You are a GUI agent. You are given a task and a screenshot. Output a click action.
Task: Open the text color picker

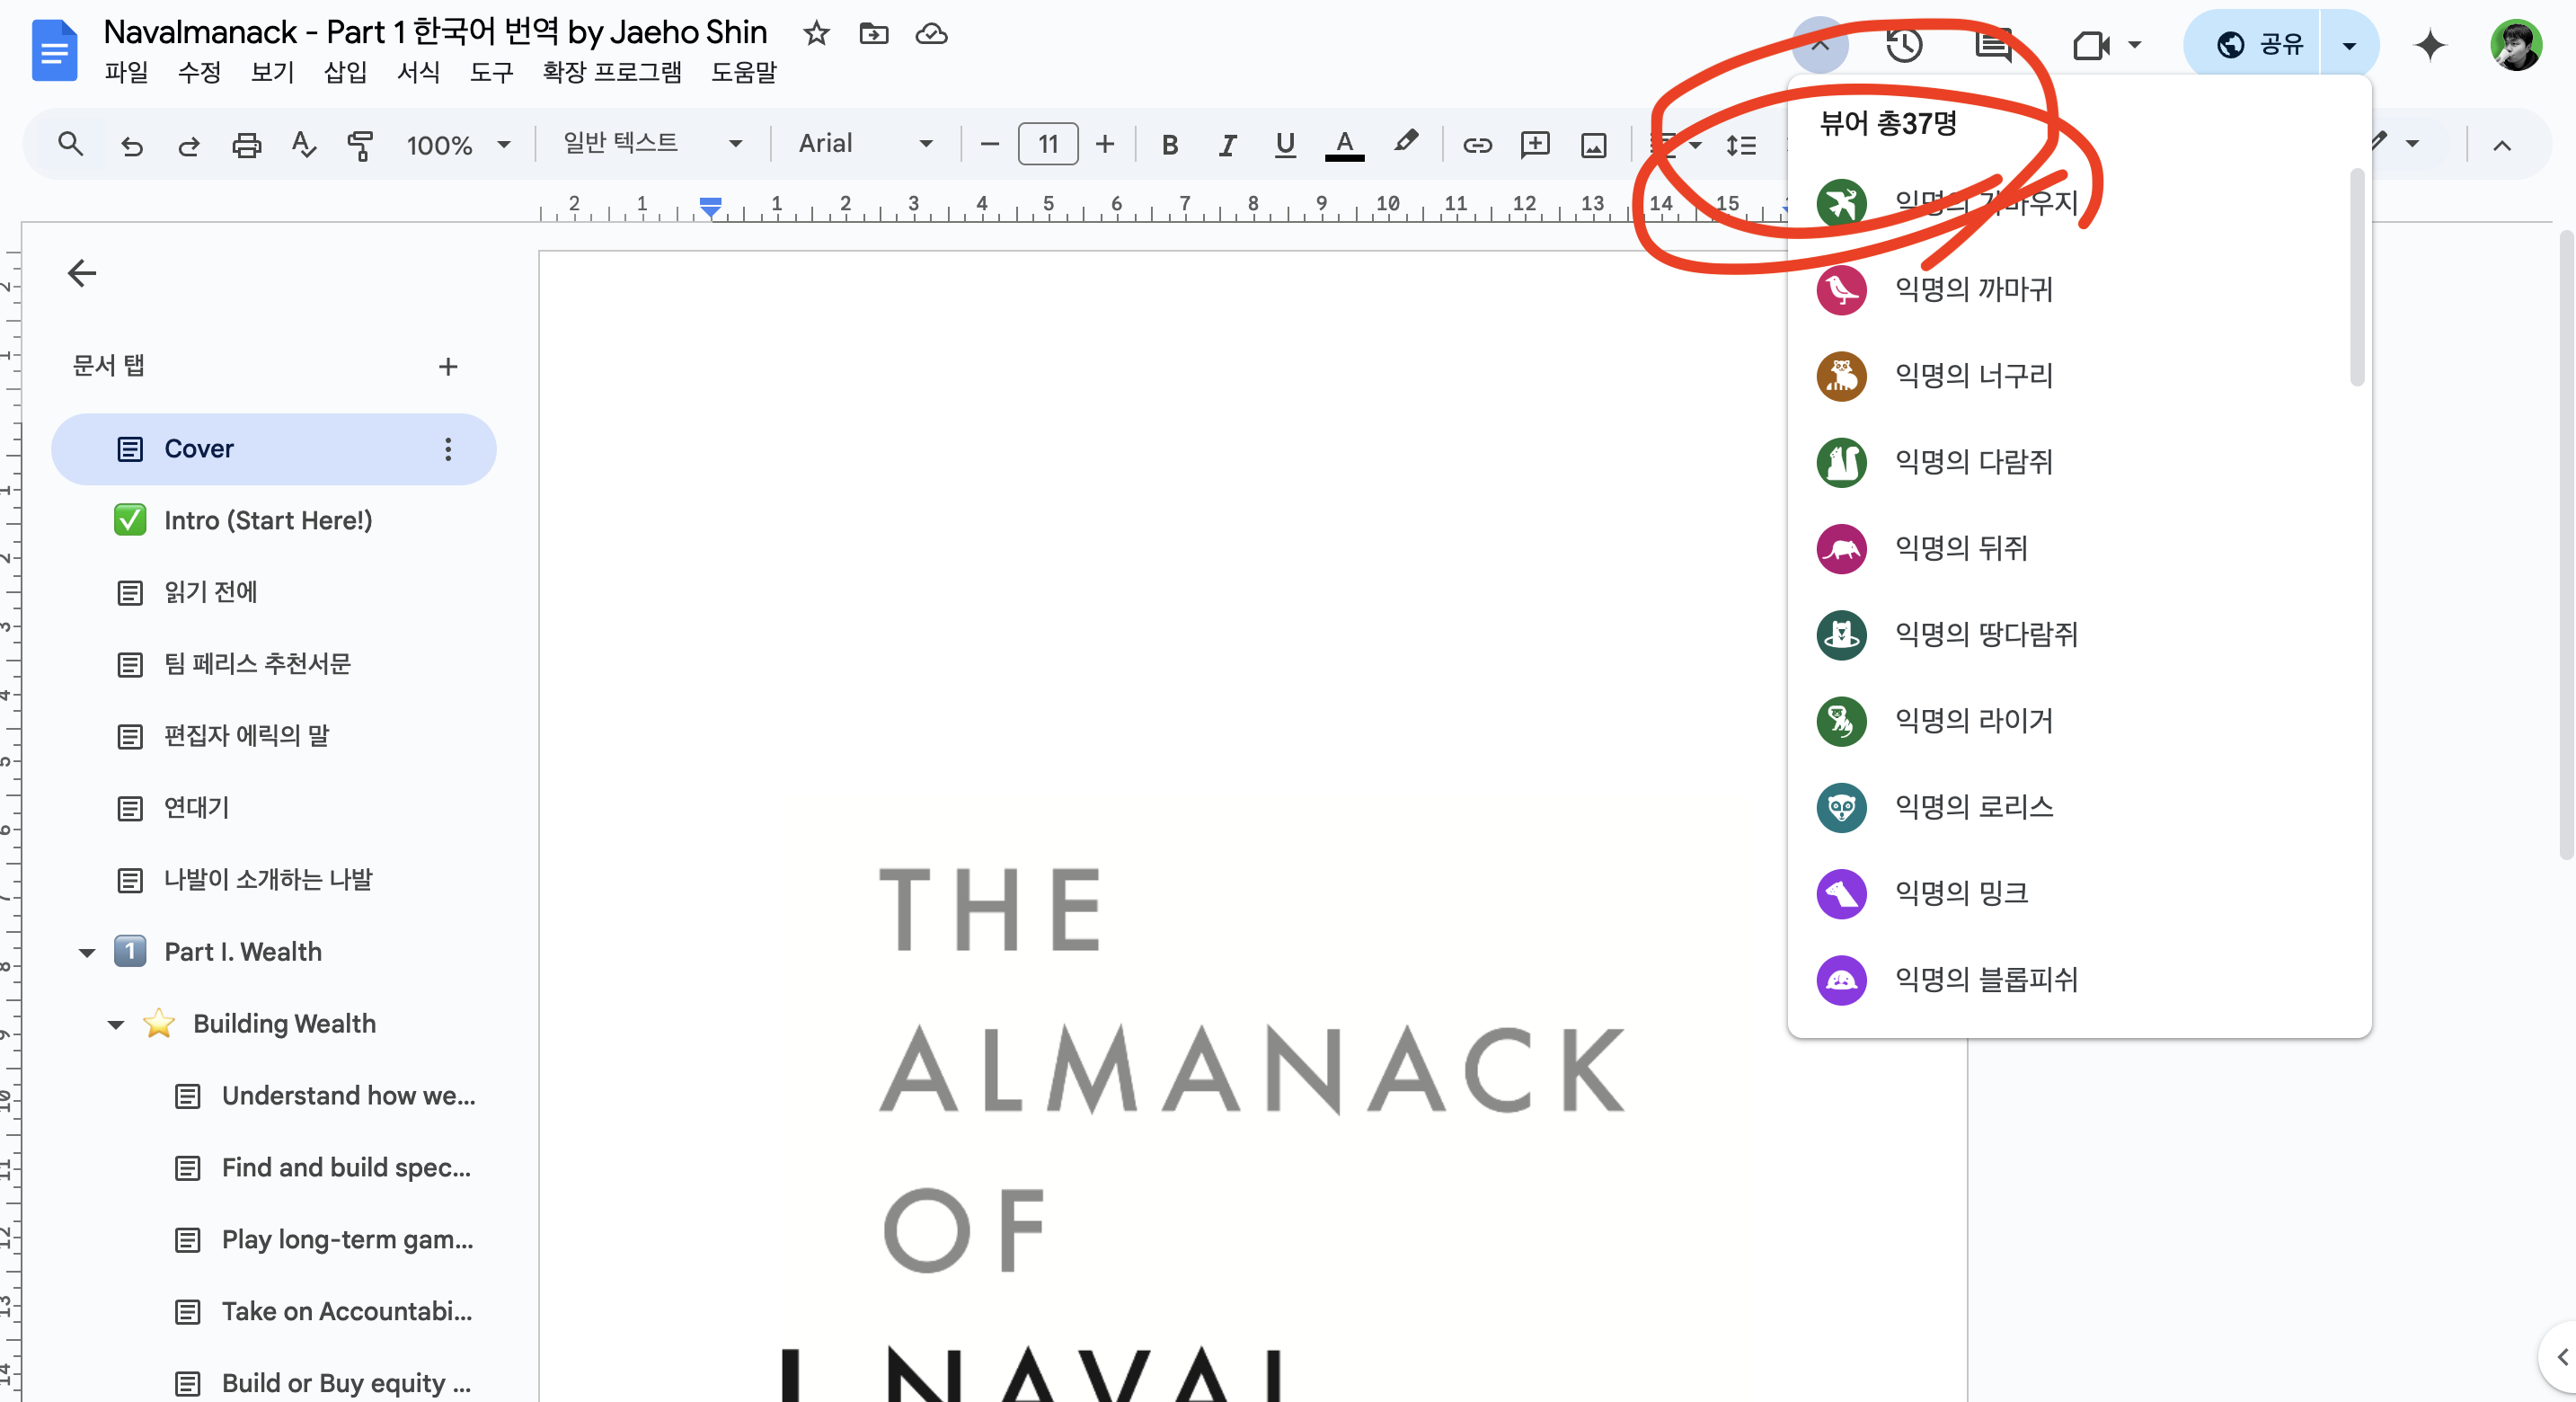1344,146
